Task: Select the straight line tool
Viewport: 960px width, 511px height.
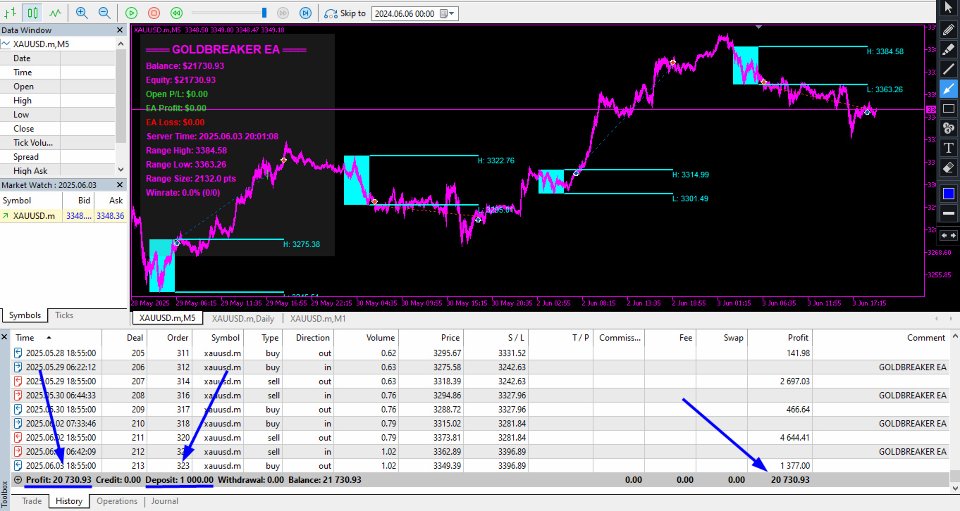Action: [x=948, y=69]
